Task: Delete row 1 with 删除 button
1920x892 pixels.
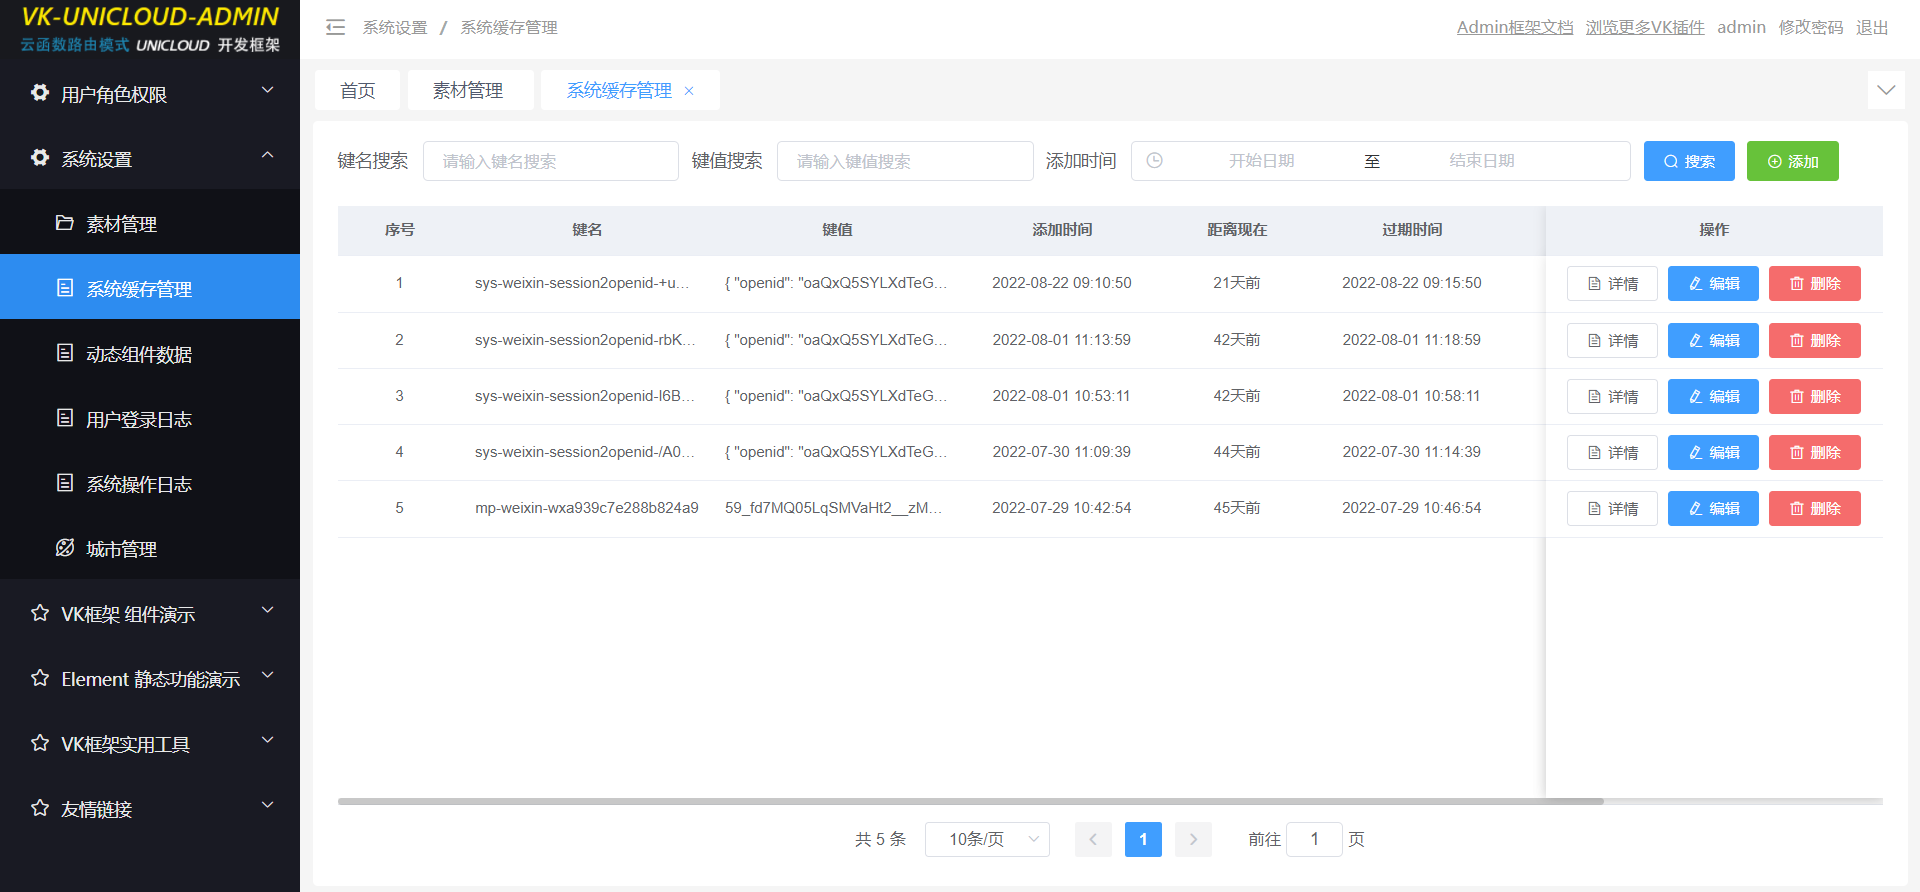Action: pos(1814,284)
